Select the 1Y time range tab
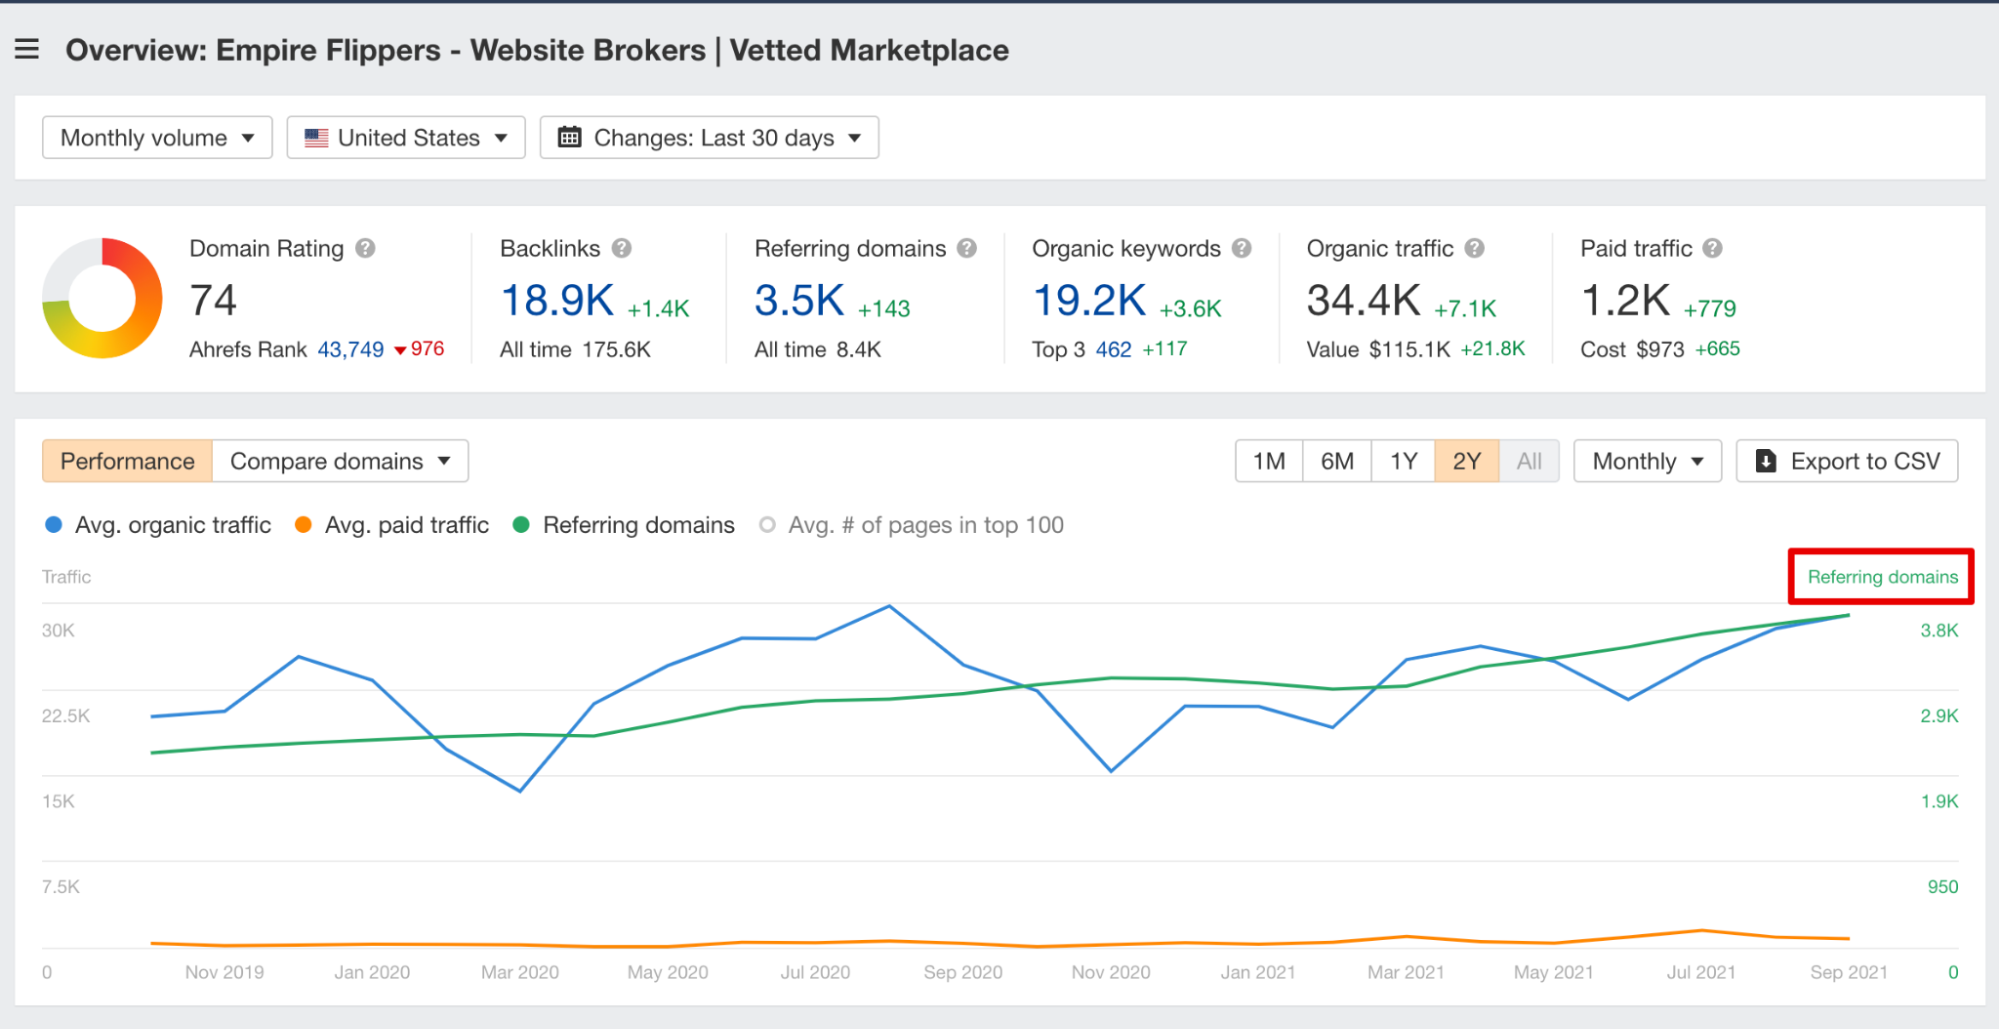Viewport: 1999px width, 1029px height. 1402,461
